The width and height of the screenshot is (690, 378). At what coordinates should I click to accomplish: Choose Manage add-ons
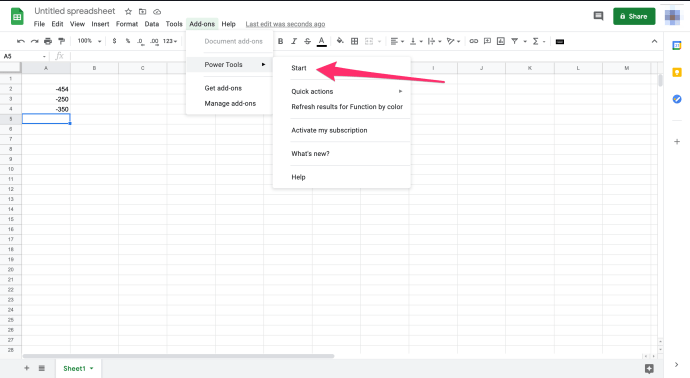(x=229, y=103)
